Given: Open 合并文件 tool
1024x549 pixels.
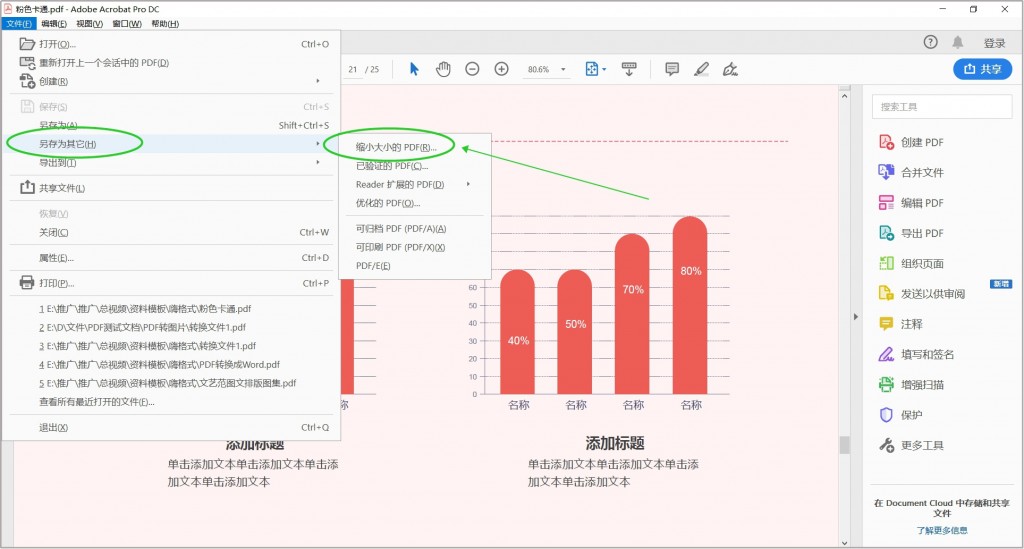Looking at the screenshot, I should click(911, 172).
